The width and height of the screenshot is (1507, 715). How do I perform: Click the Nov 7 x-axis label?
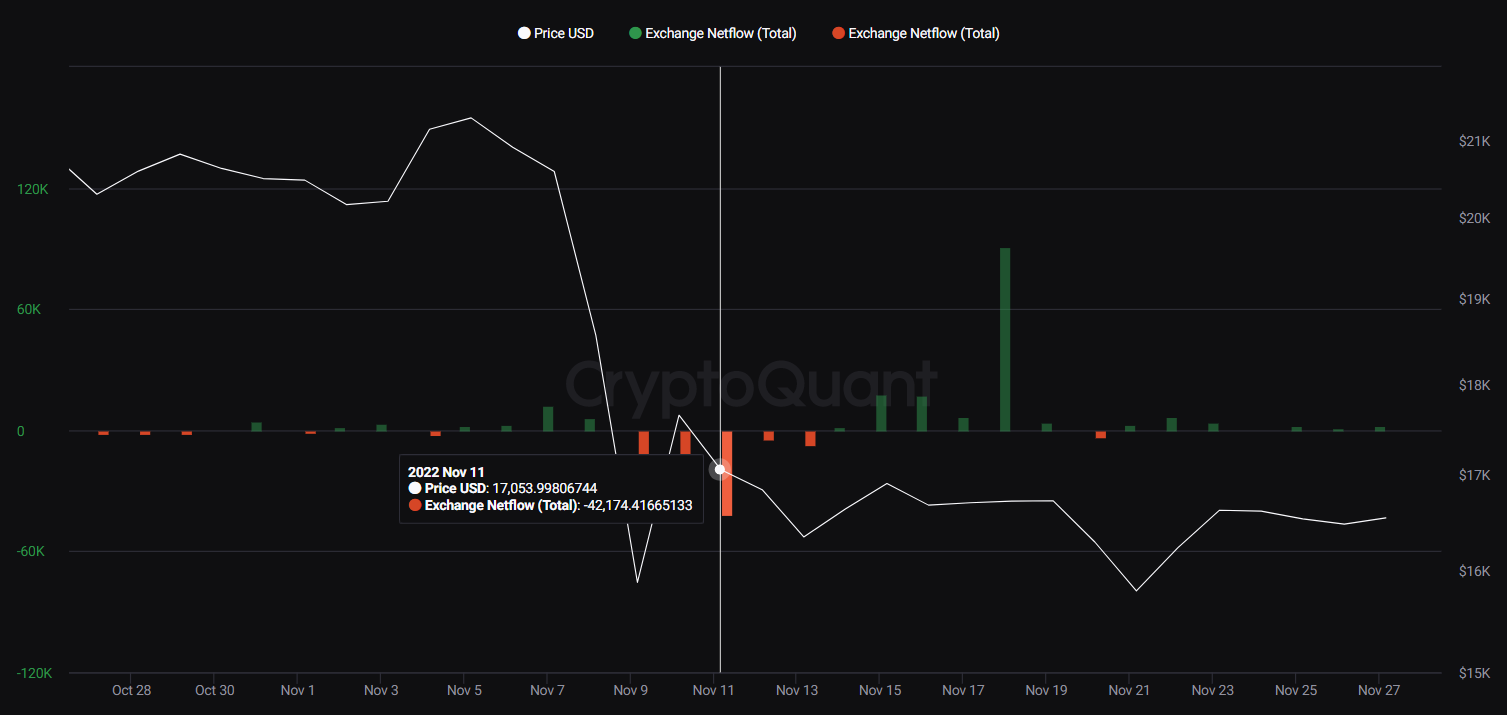coord(548,690)
